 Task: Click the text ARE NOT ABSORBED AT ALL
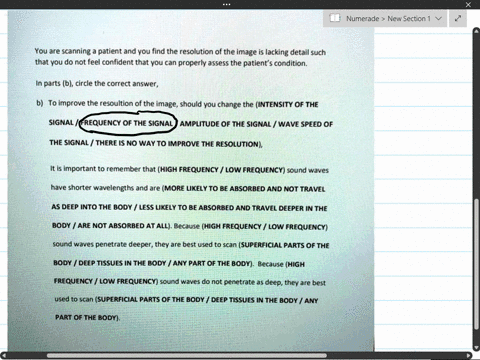(123, 226)
